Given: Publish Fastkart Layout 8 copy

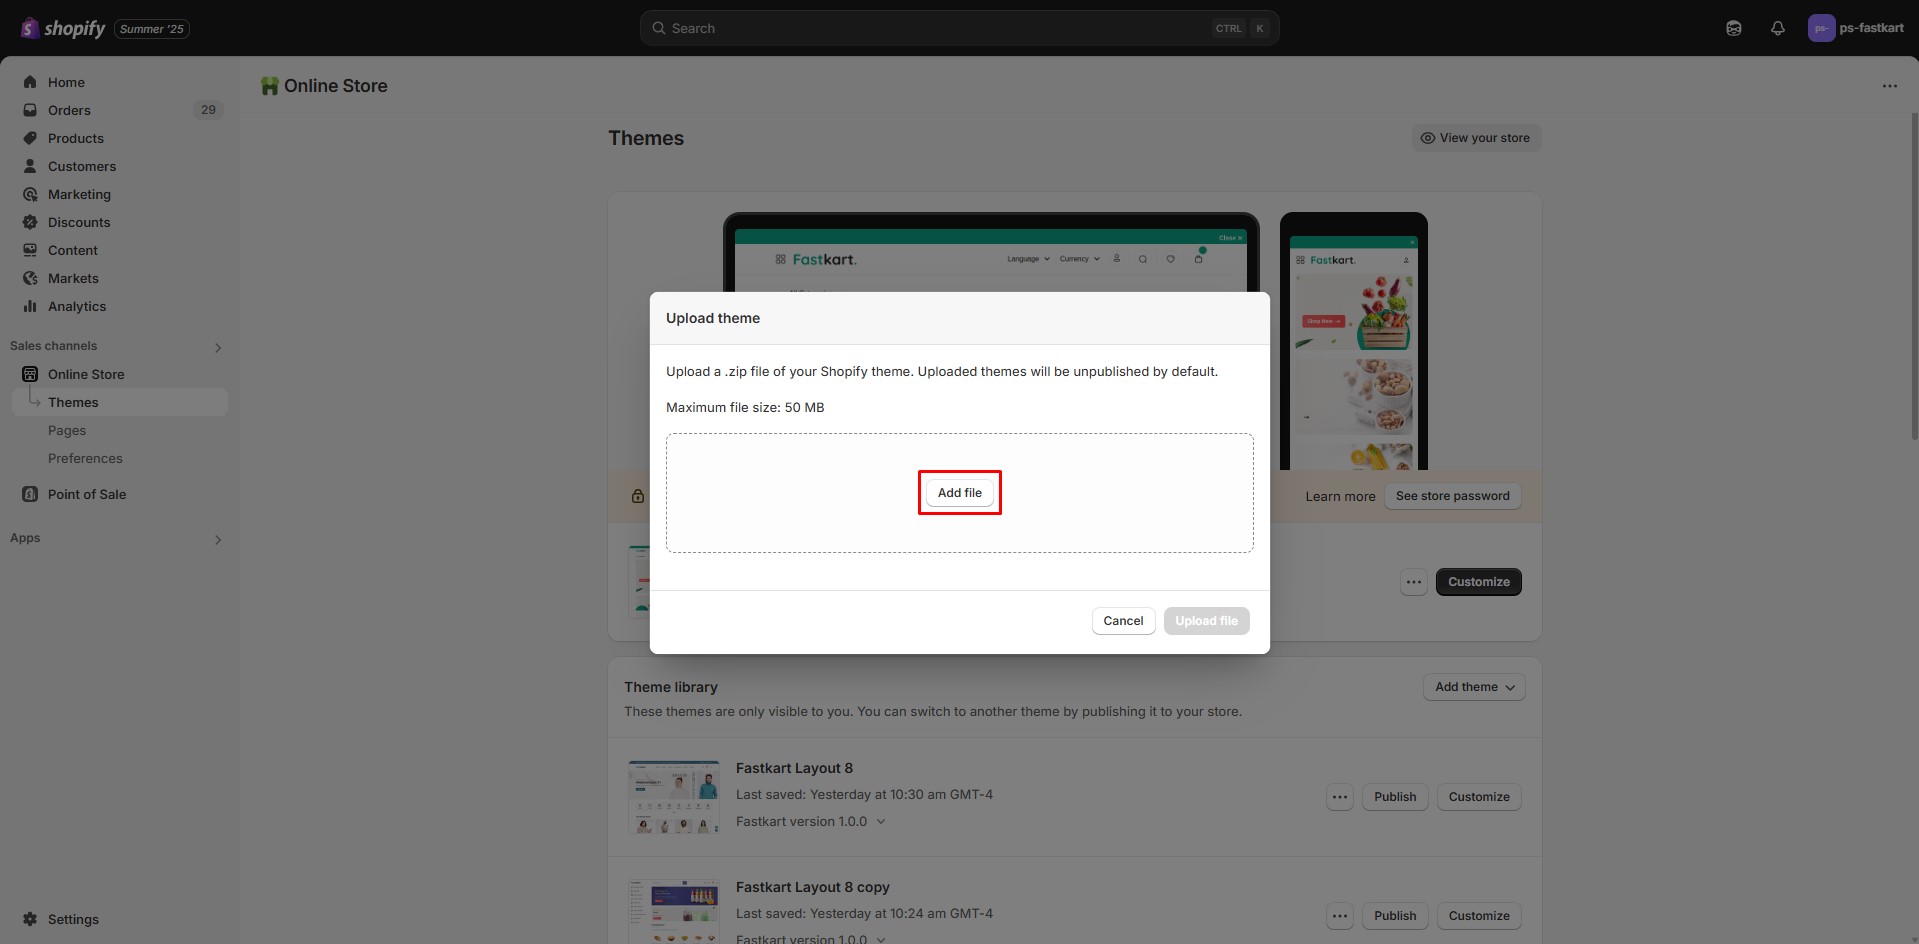Looking at the screenshot, I should (x=1395, y=916).
